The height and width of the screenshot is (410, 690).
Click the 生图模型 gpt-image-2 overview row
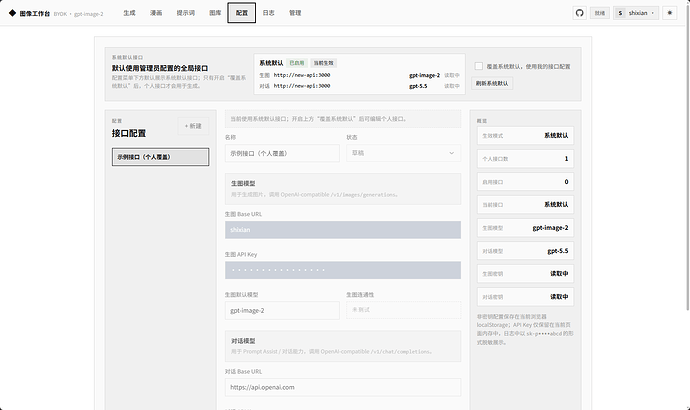pyautogui.click(x=525, y=228)
